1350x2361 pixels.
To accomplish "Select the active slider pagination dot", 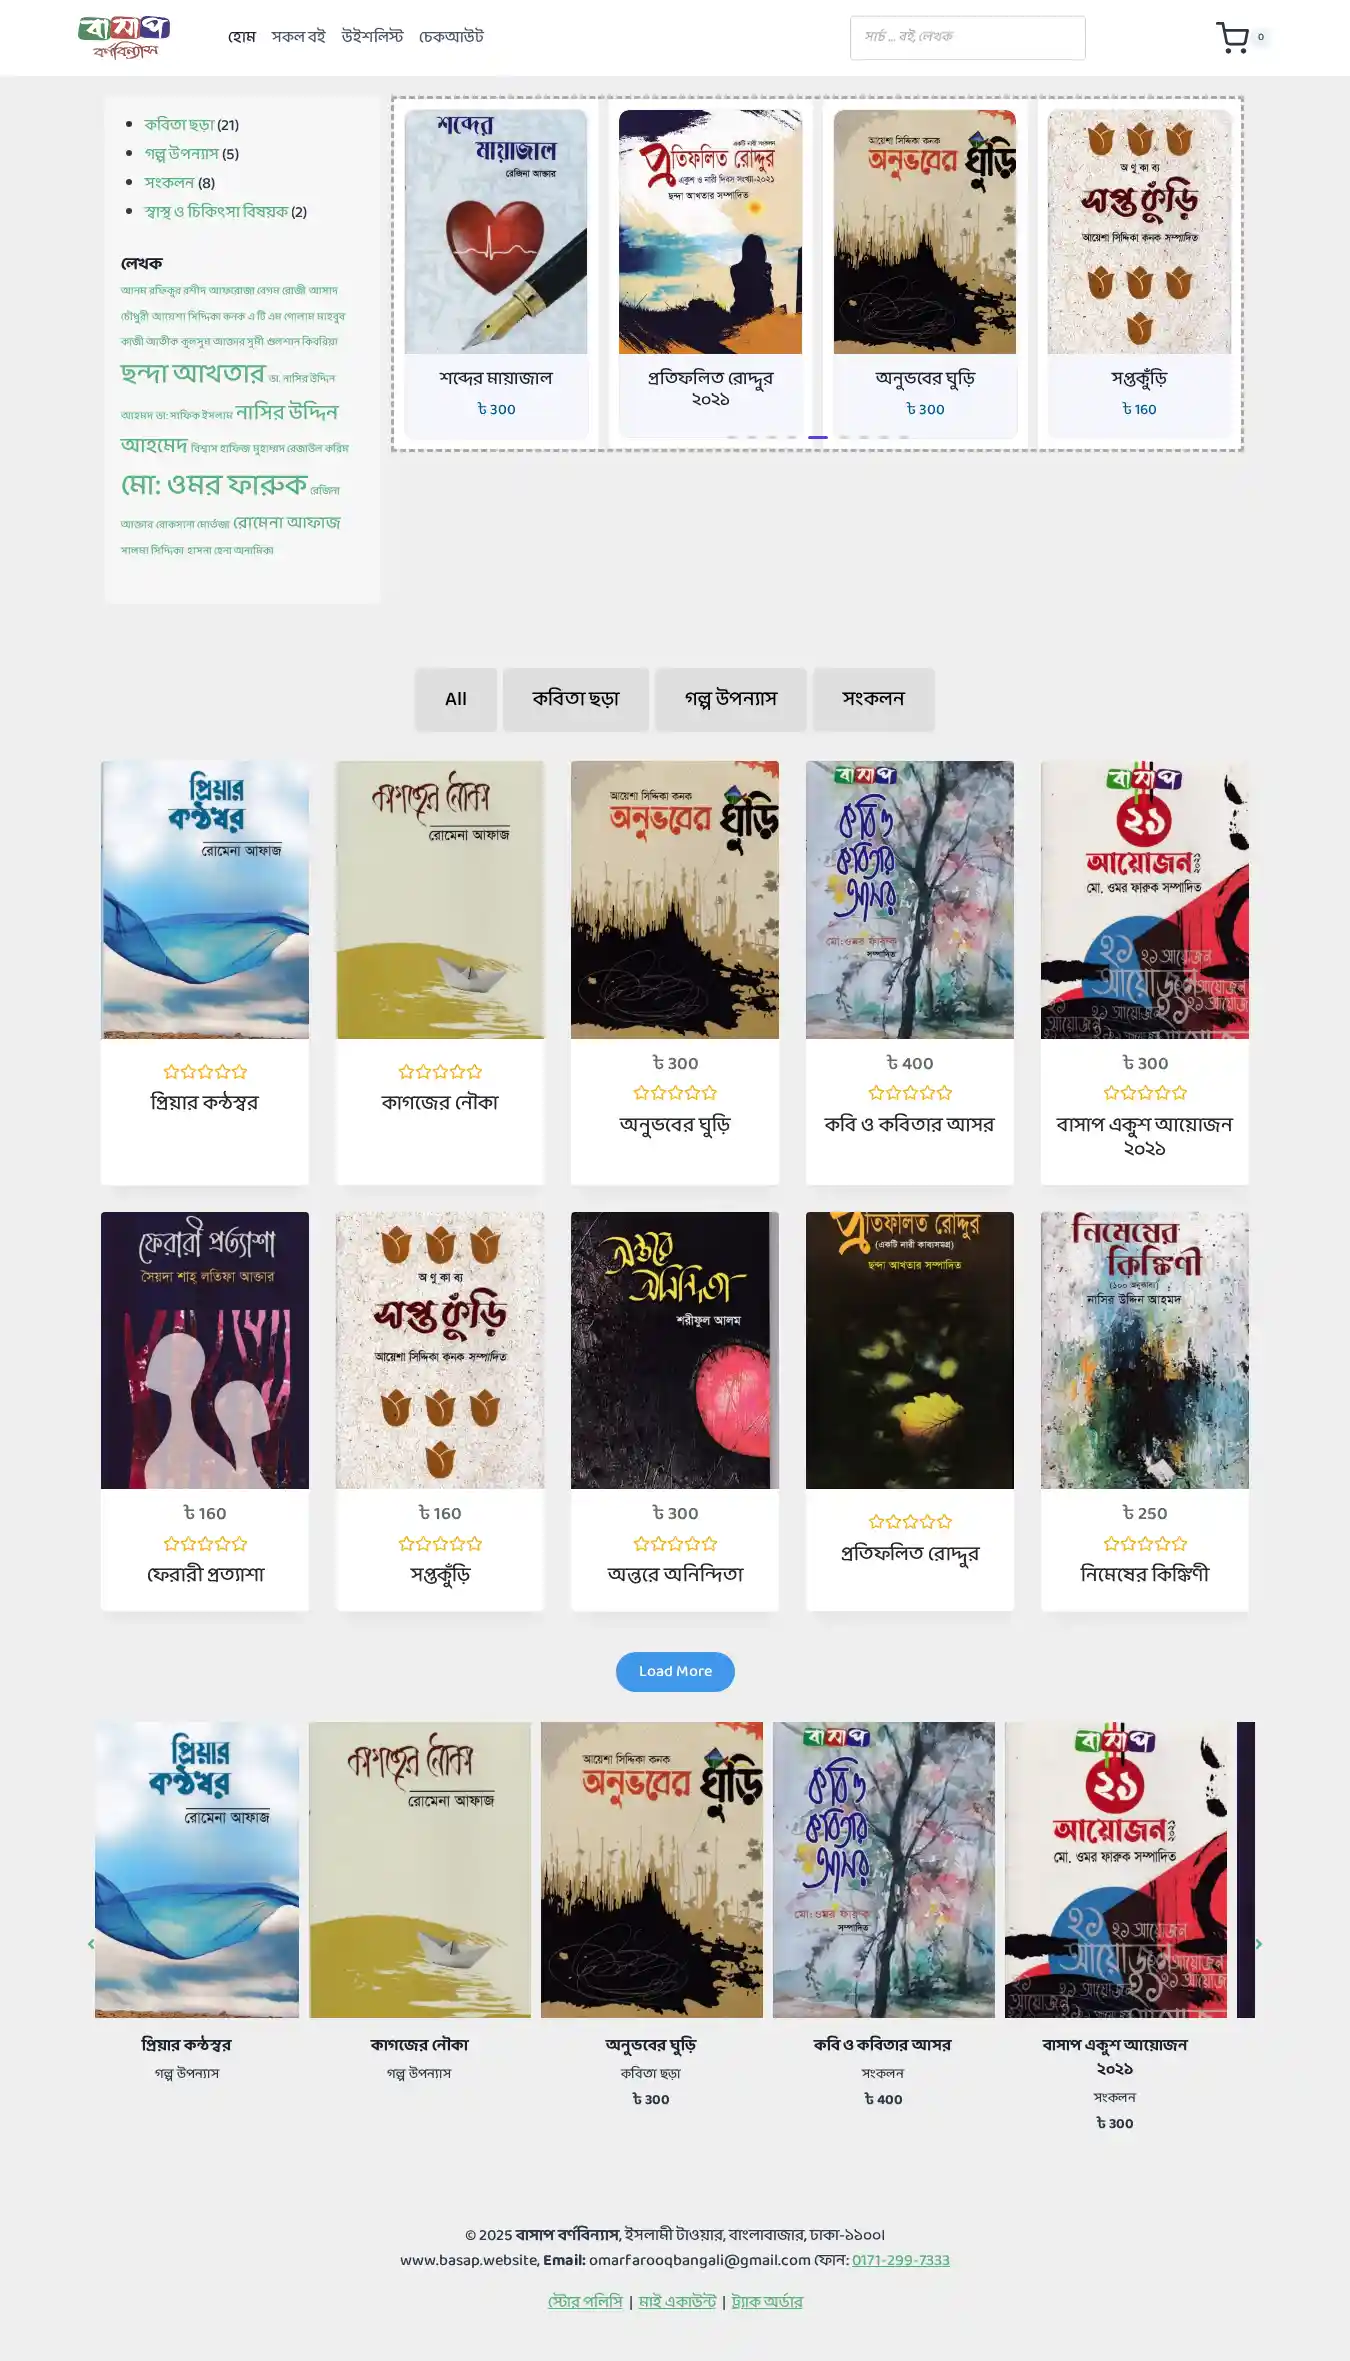I will tap(818, 437).
